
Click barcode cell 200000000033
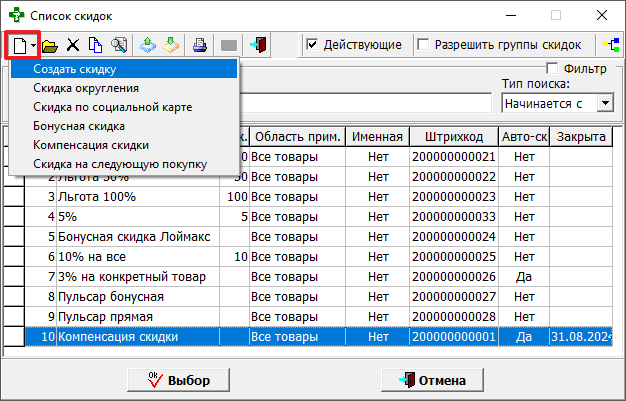[454, 216]
